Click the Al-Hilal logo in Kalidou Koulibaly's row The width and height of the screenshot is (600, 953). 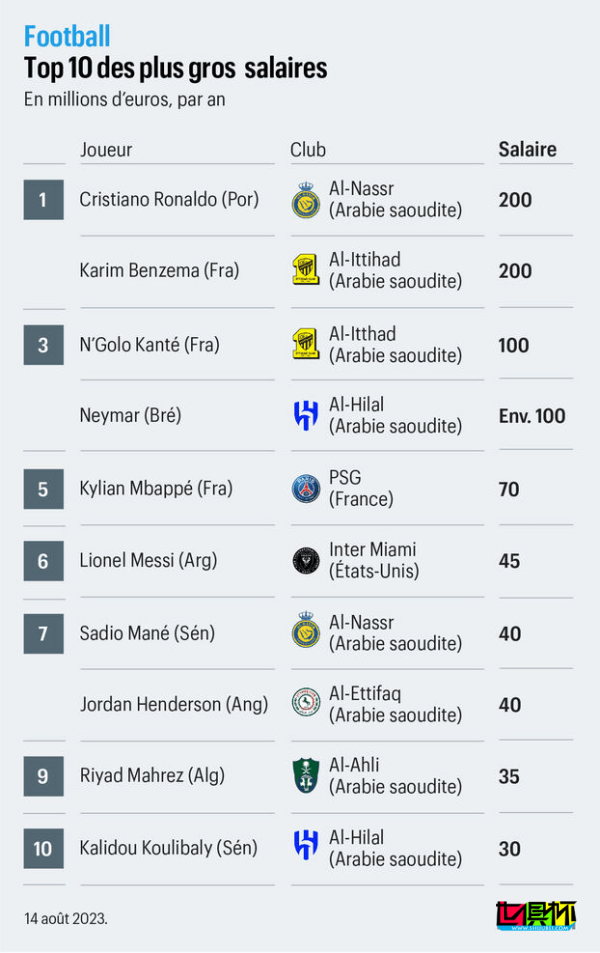coord(305,847)
